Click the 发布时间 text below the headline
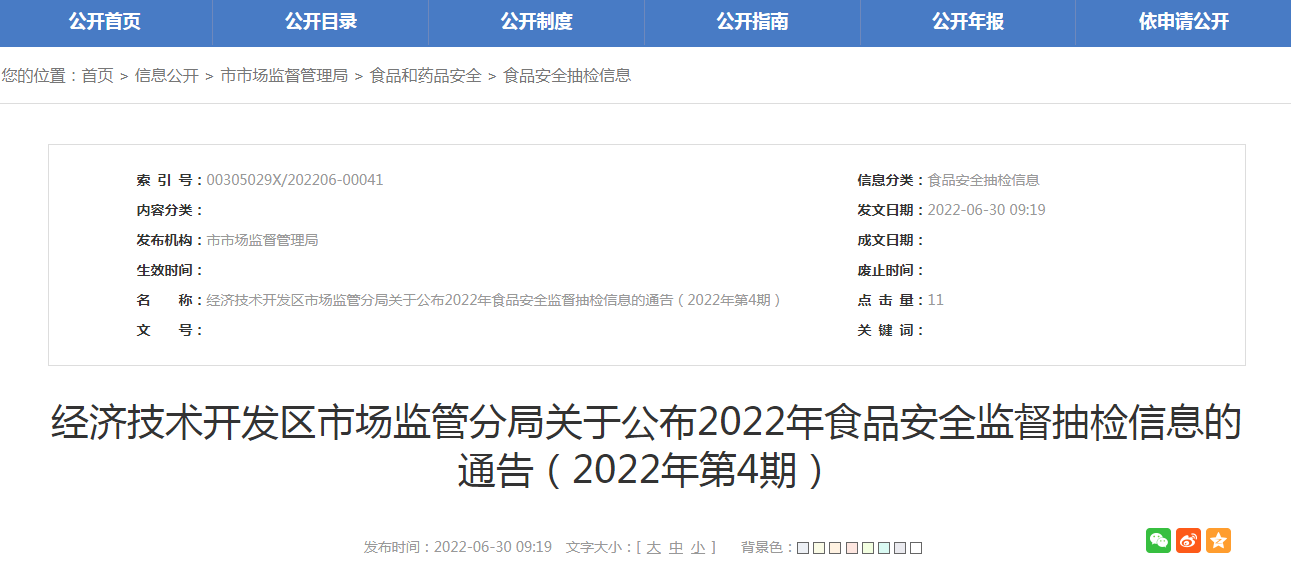 pos(458,548)
